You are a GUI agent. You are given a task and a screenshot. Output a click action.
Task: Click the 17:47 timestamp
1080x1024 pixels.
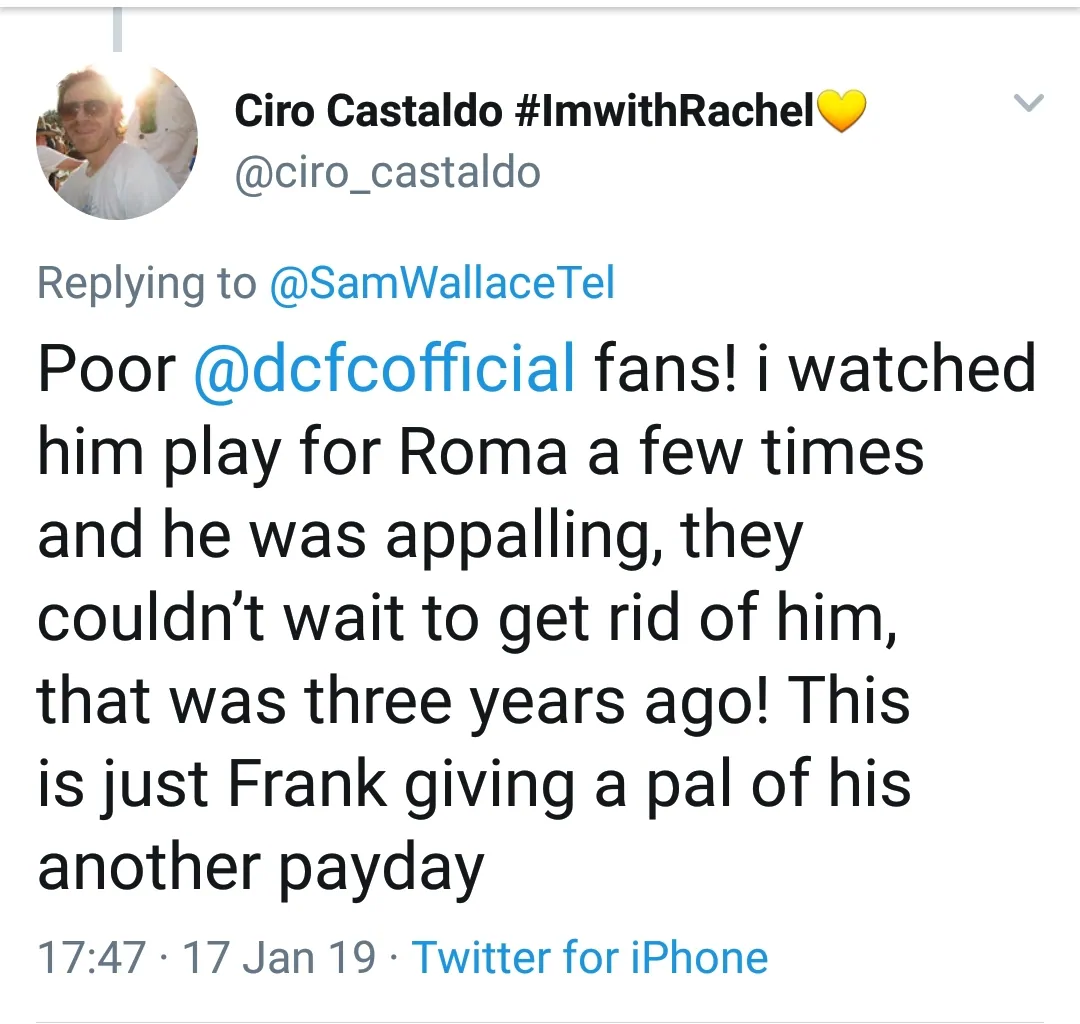92,957
